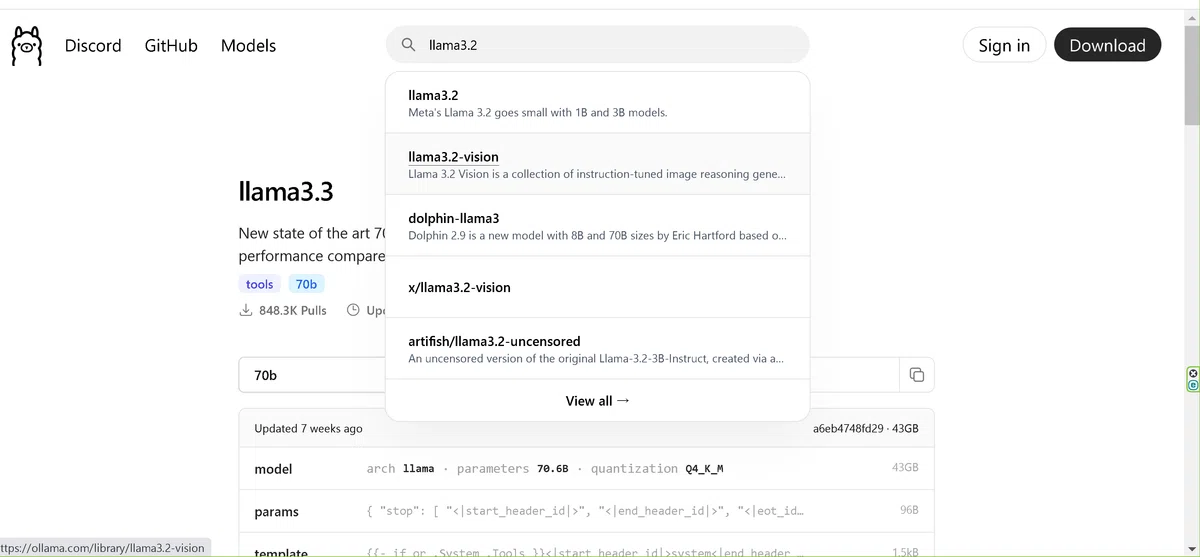Click the tools tag badge
This screenshot has width=1200, height=557.
point(259,284)
